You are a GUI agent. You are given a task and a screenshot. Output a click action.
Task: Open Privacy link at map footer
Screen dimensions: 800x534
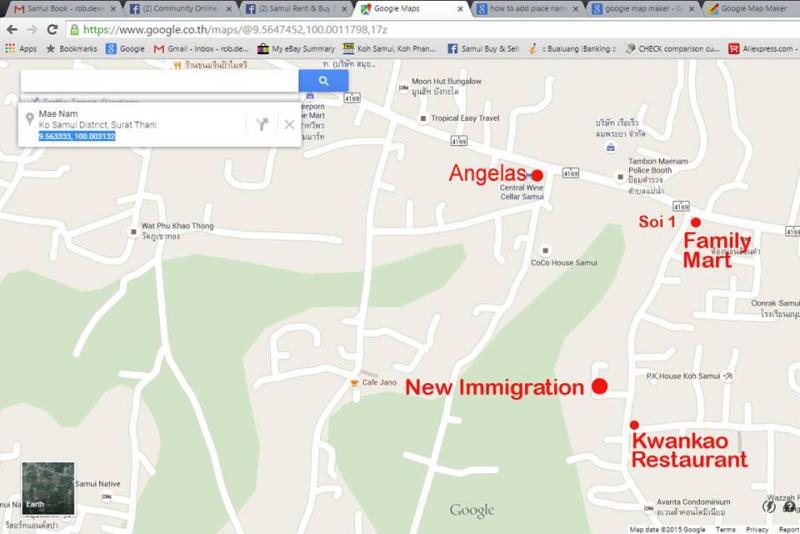click(x=757, y=529)
